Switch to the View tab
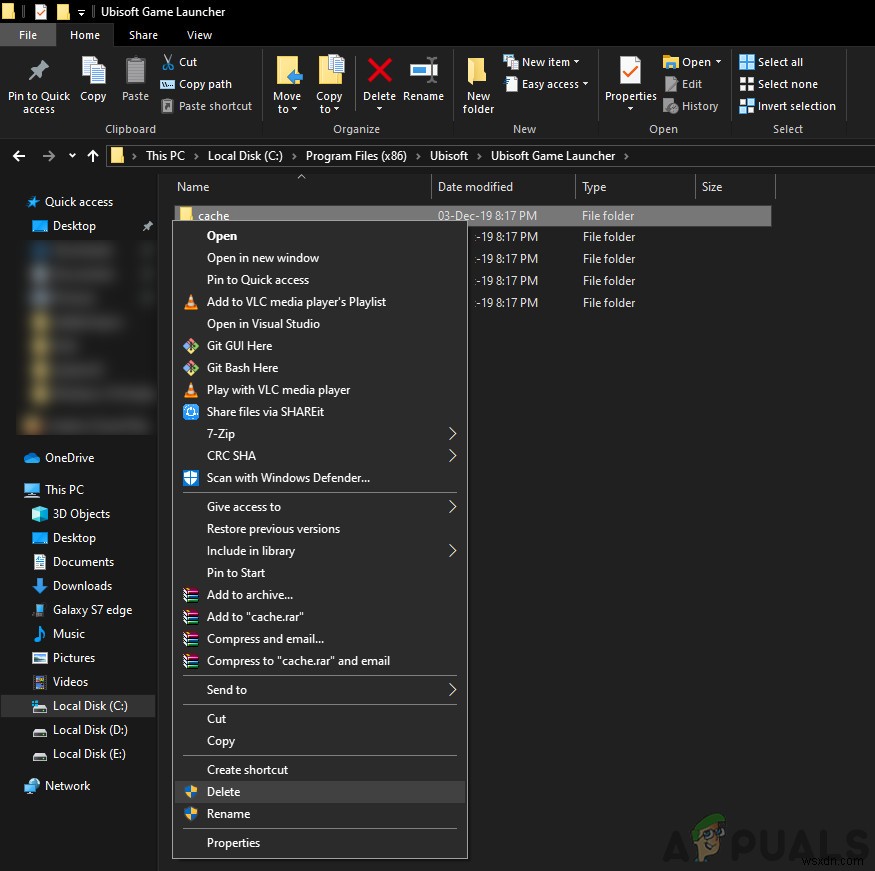This screenshot has width=875, height=871. pos(198,33)
